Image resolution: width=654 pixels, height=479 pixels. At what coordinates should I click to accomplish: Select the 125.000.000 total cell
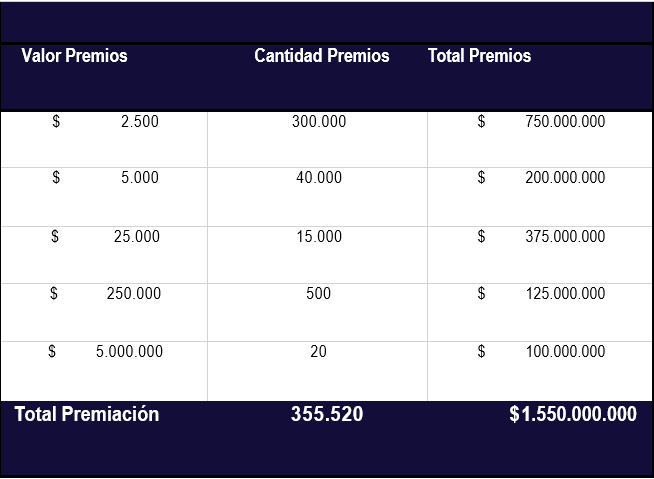pos(540,313)
